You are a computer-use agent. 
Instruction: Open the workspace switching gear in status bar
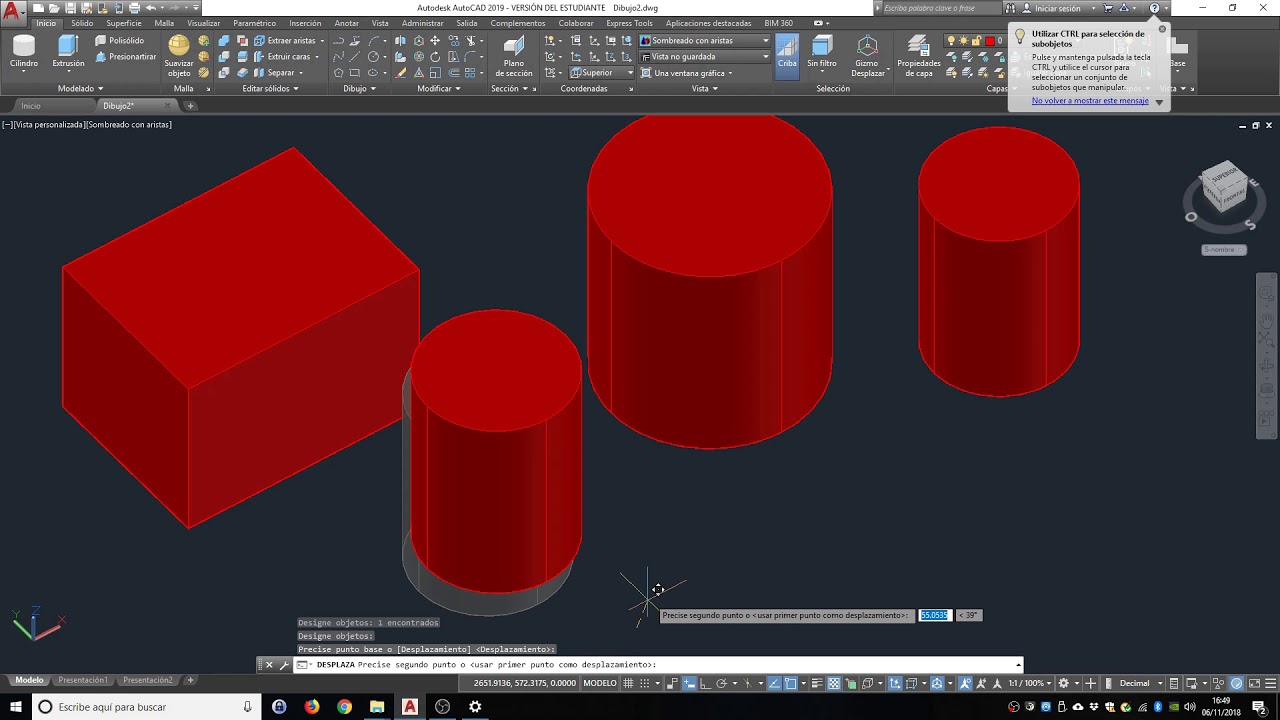click(1066, 683)
